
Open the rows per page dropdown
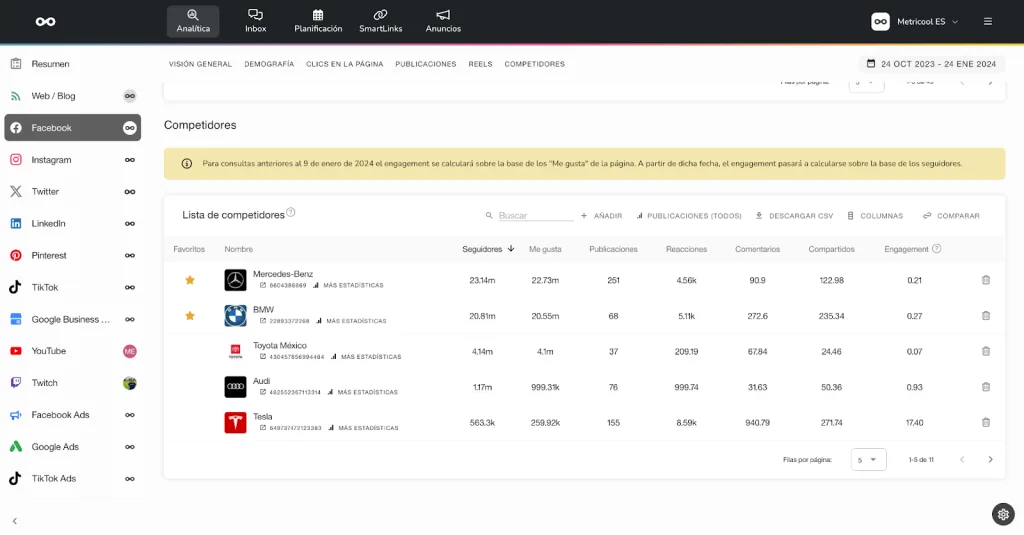(868, 460)
